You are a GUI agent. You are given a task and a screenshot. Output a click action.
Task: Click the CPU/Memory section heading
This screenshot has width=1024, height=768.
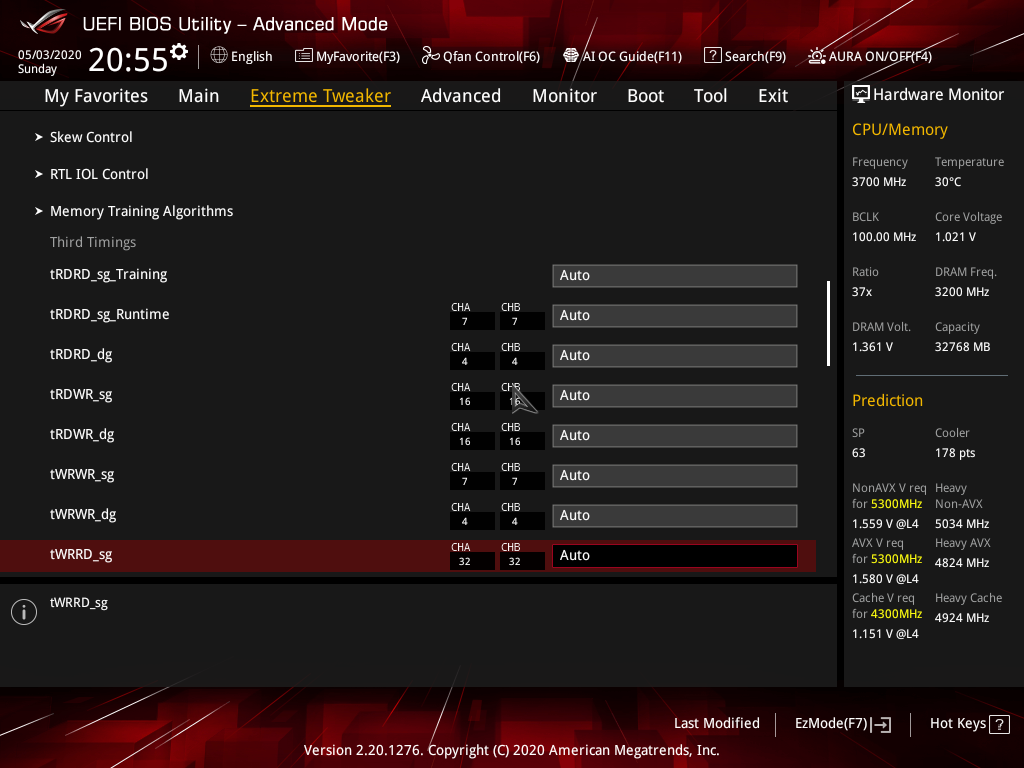(x=899, y=130)
